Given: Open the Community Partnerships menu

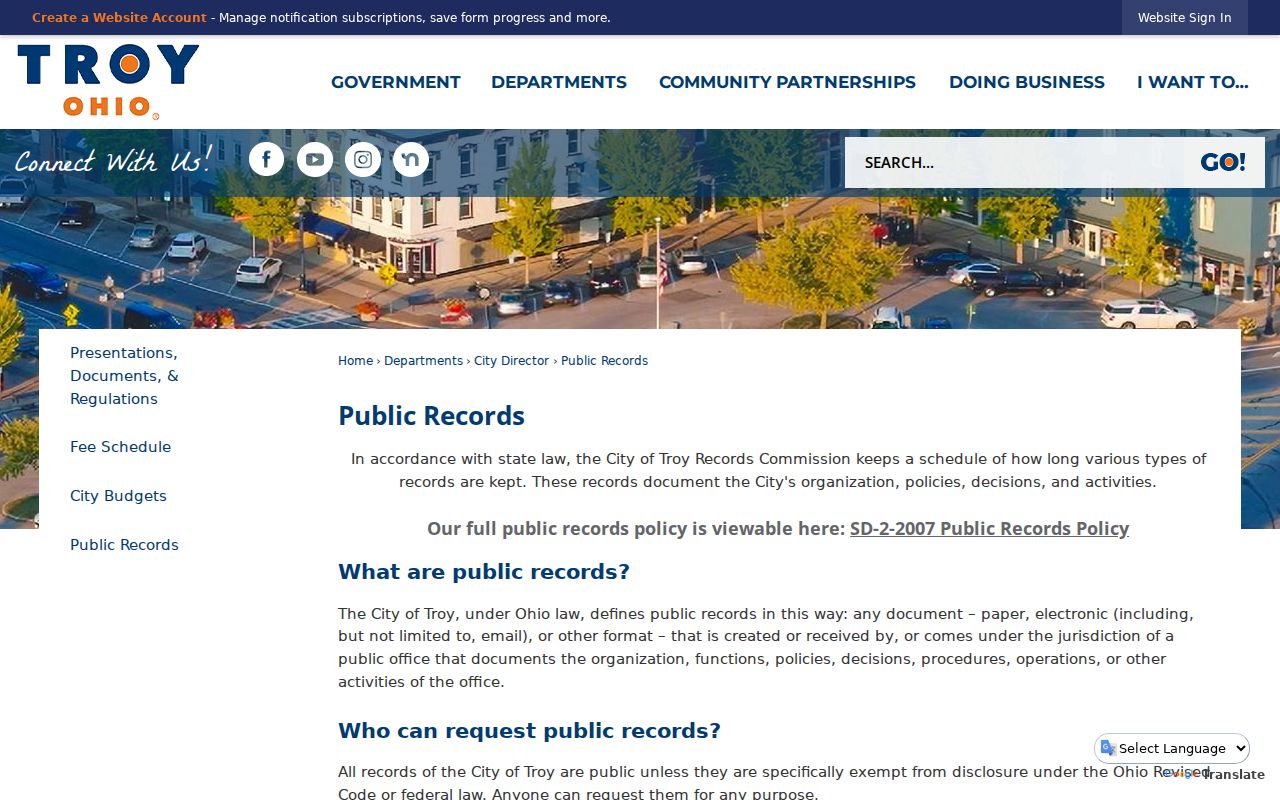Looking at the screenshot, I should [787, 82].
